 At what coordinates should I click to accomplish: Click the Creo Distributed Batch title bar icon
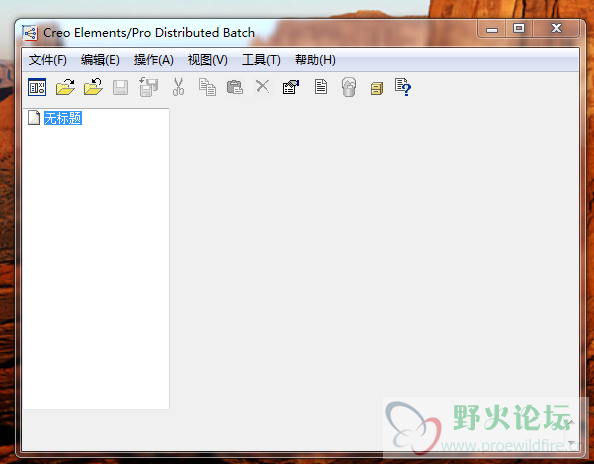(x=30, y=33)
